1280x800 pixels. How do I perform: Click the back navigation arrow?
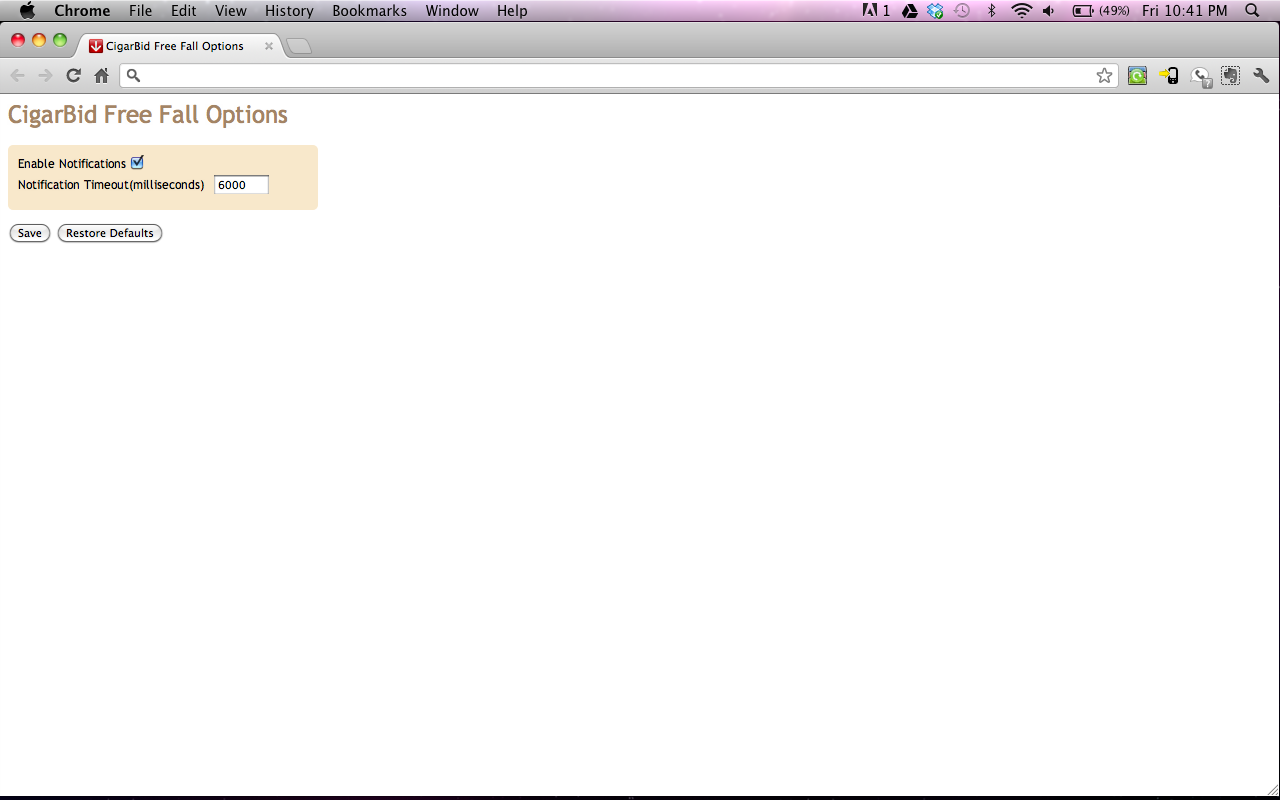pos(17,76)
